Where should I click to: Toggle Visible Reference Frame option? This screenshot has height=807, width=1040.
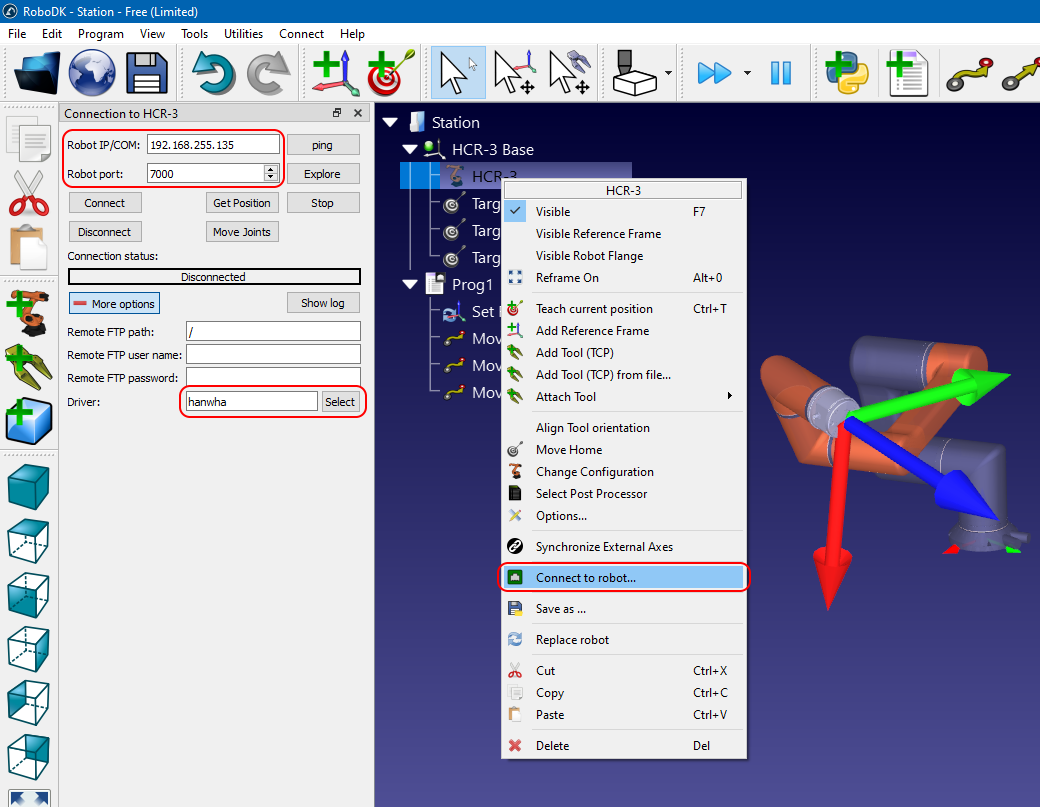tap(598, 234)
